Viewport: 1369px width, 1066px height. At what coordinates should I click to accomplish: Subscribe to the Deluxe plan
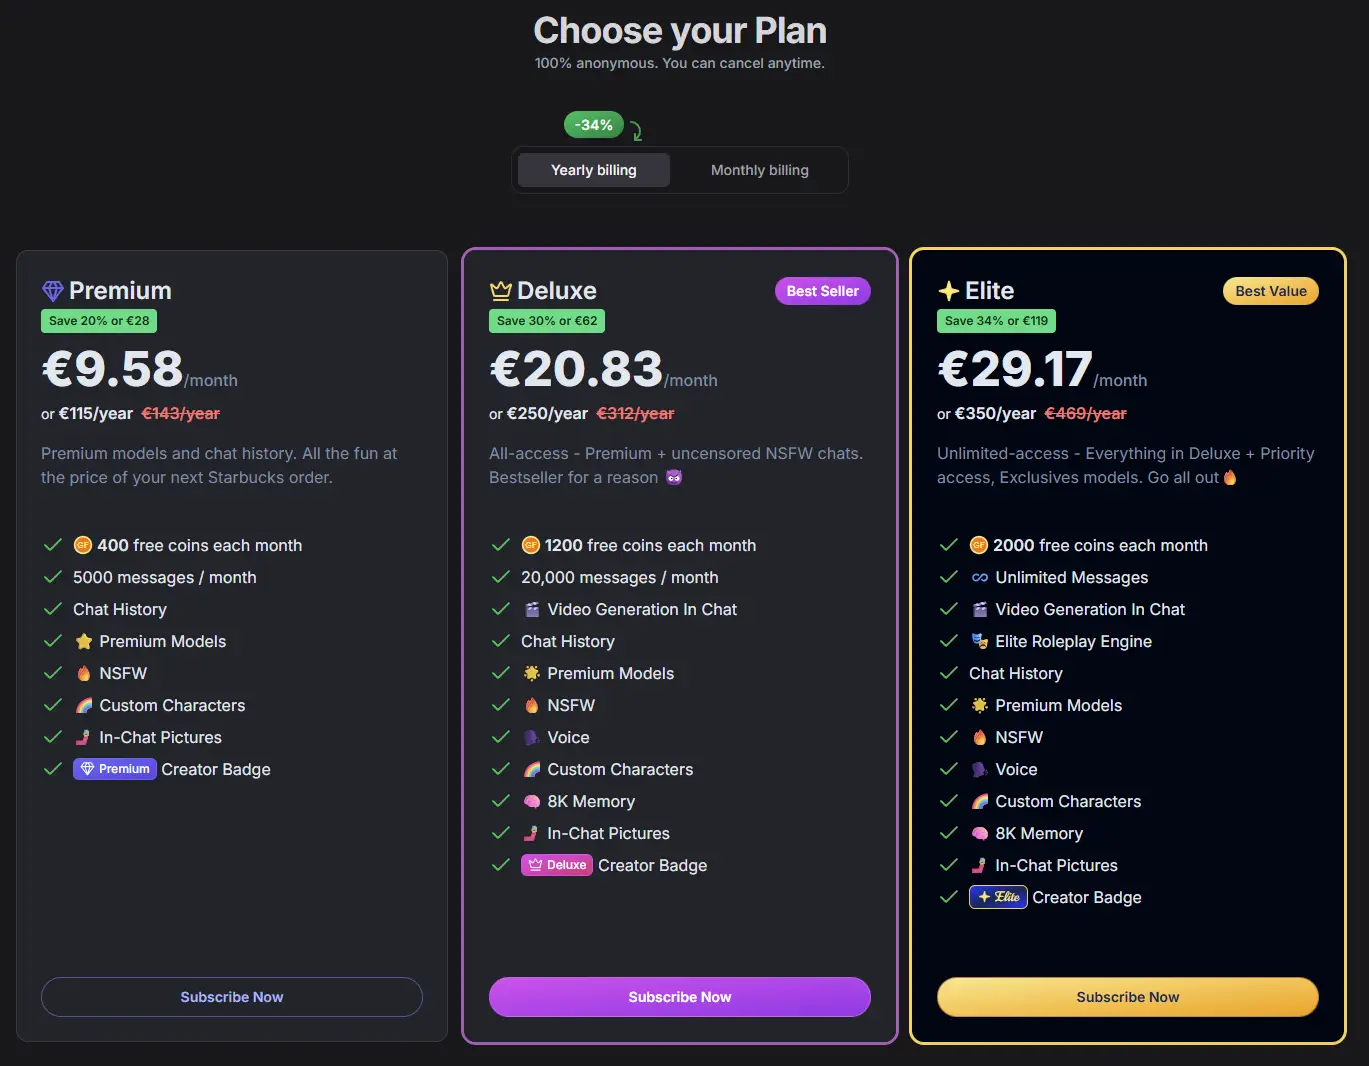pyautogui.click(x=680, y=997)
